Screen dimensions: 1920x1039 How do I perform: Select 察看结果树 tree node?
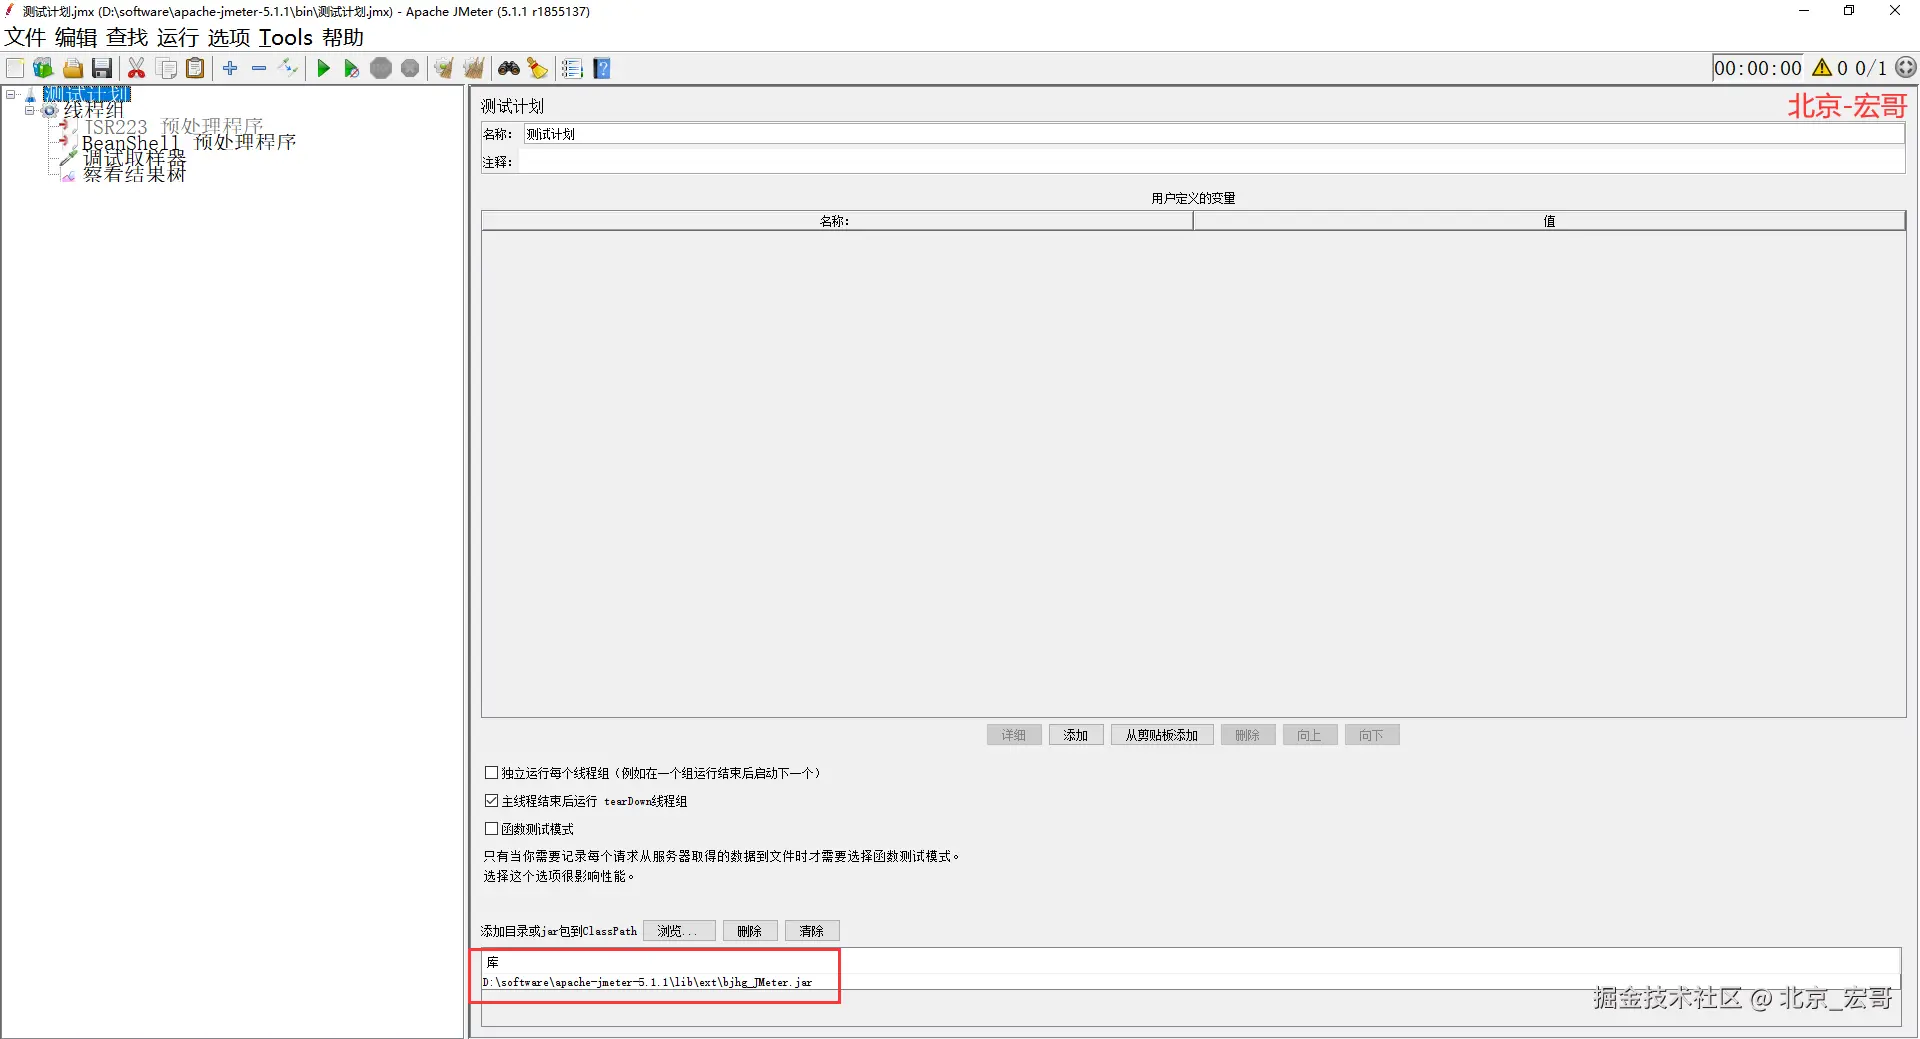134,174
